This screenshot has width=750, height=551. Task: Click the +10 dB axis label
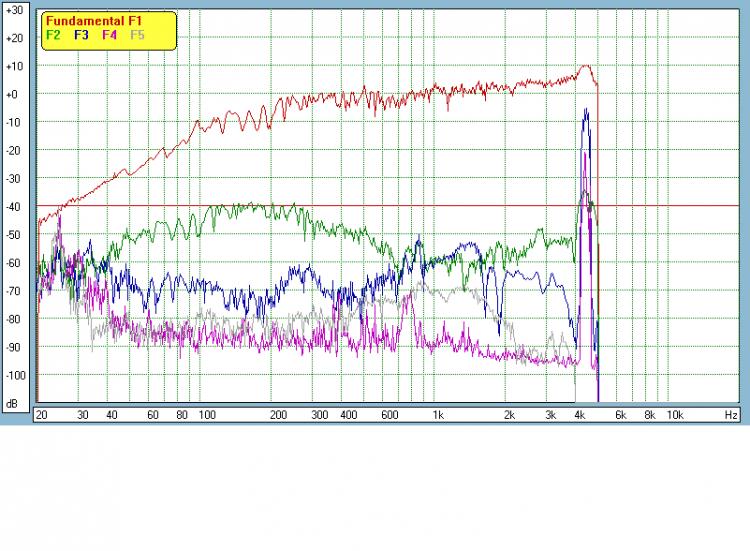pyautogui.click(x=14, y=66)
